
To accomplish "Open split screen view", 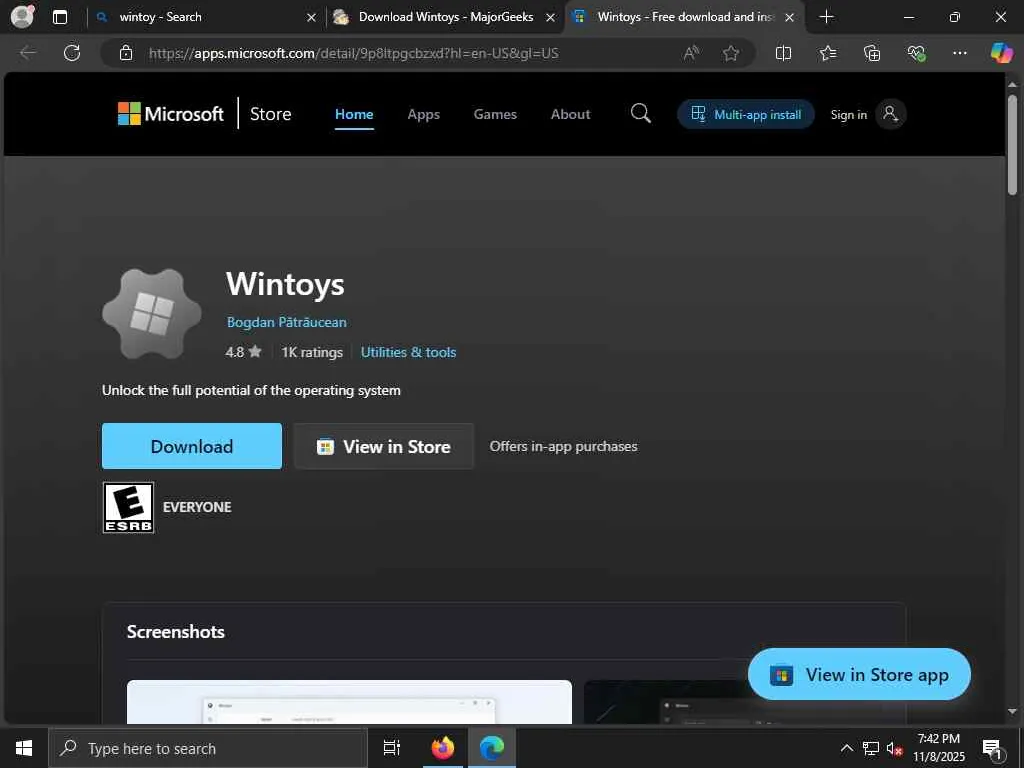I will click(x=783, y=53).
